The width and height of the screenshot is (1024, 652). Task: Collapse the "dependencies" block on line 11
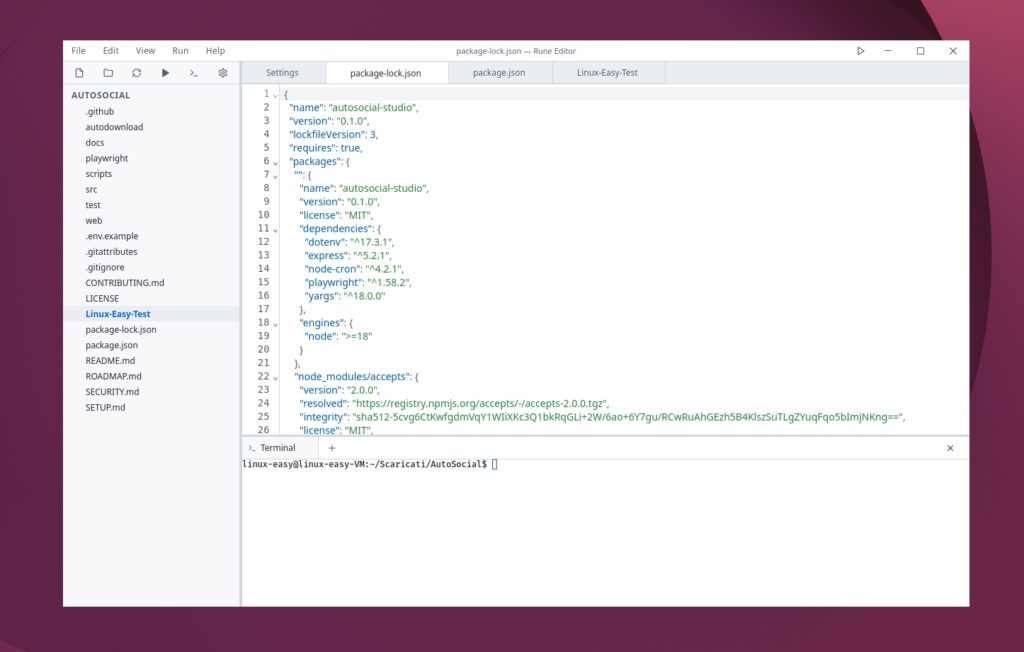pyautogui.click(x=275, y=230)
